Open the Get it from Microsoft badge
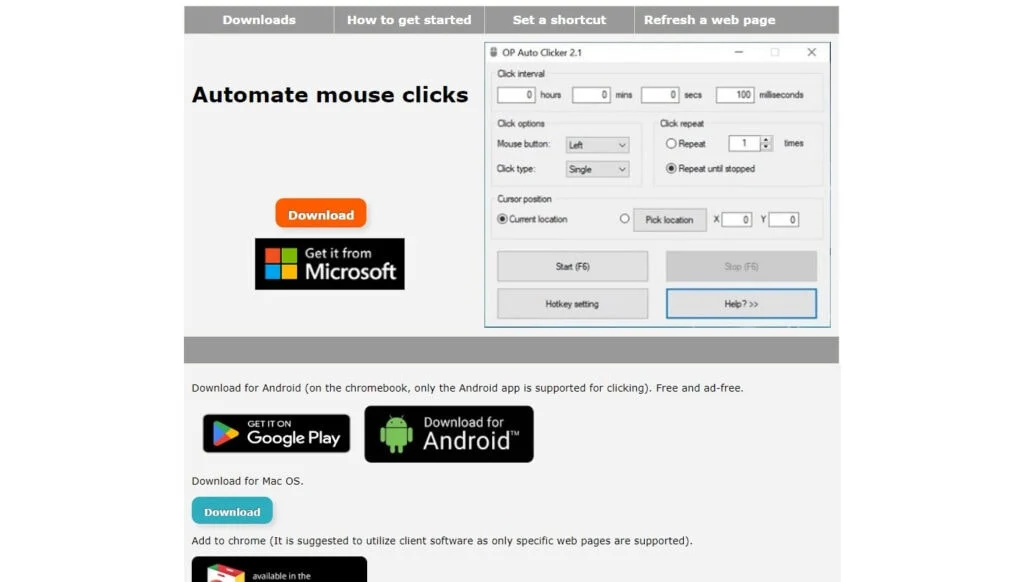Screen dimensions: 1024x582 pos(330,264)
